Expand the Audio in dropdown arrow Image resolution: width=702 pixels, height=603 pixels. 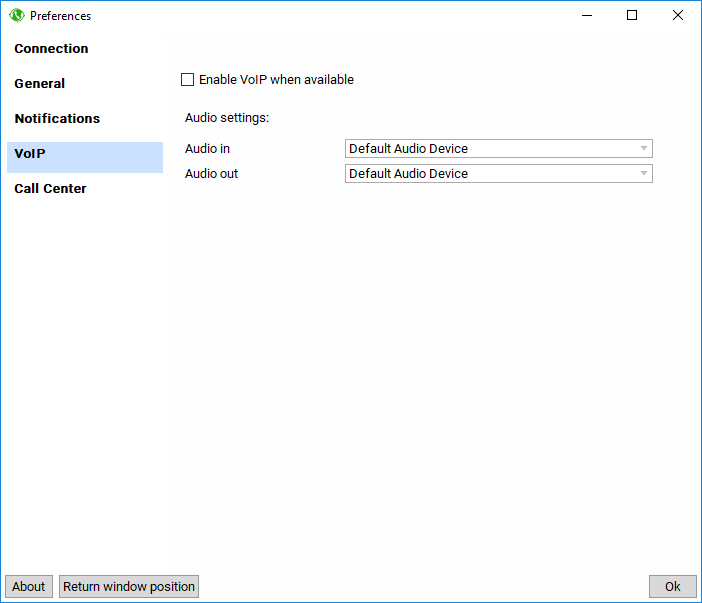click(644, 149)
